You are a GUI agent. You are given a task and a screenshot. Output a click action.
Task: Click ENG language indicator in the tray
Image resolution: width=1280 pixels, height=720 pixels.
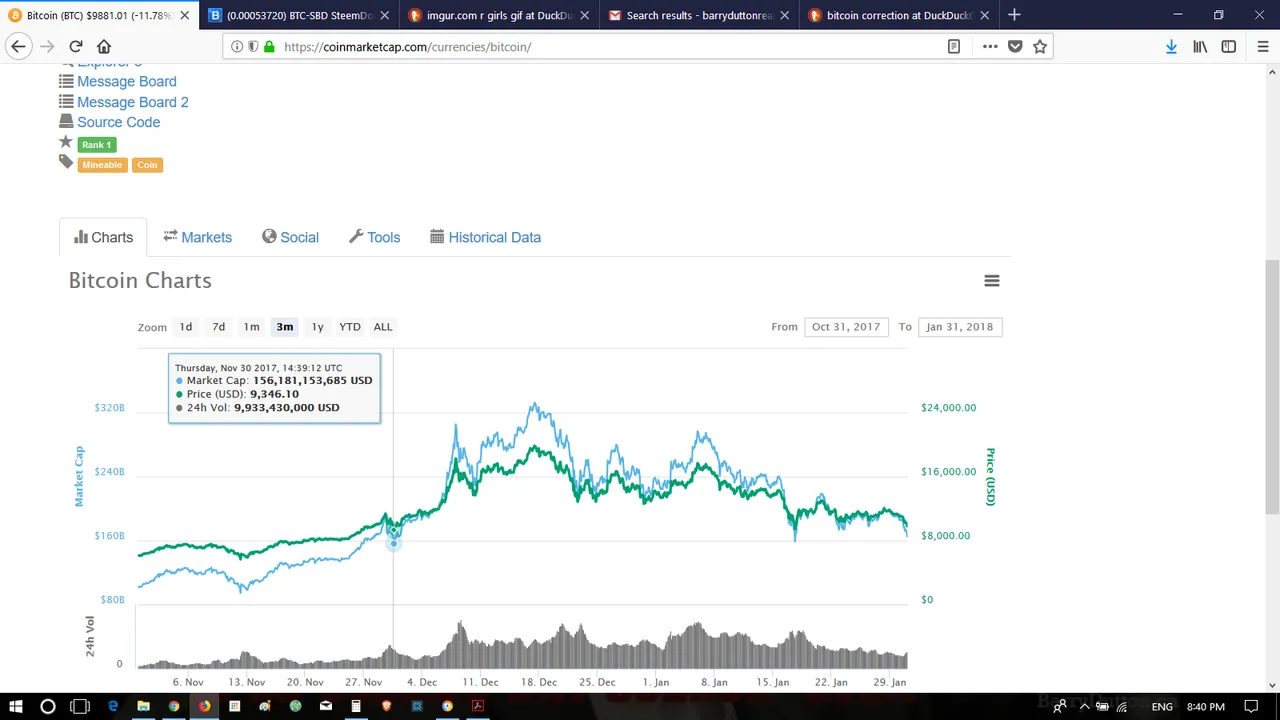pyautogui.click(x=1162, y=706)
